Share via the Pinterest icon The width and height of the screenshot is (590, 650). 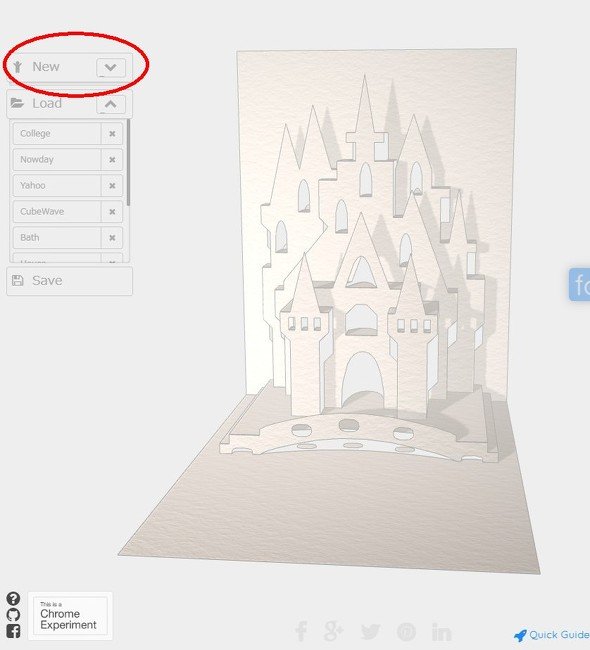click(x=406, y=632)
